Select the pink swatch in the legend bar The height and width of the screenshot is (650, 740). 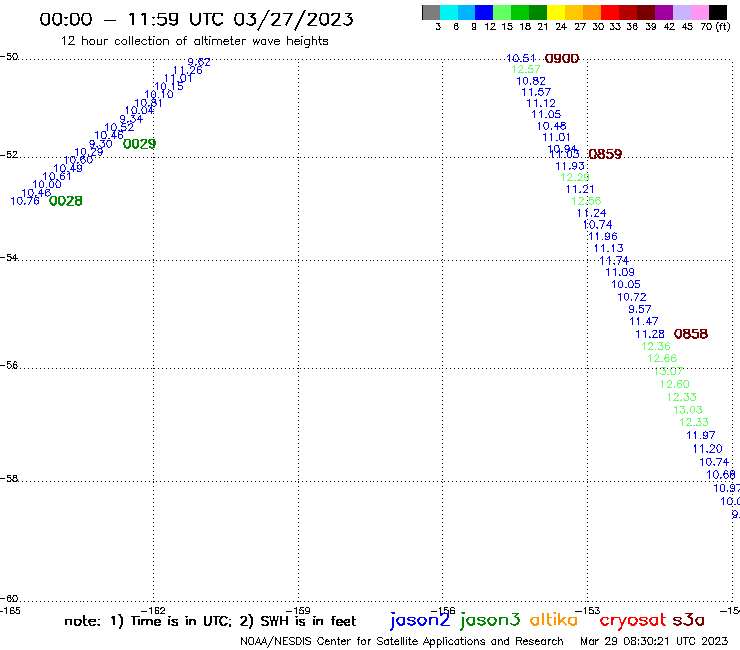pos(699,12)
